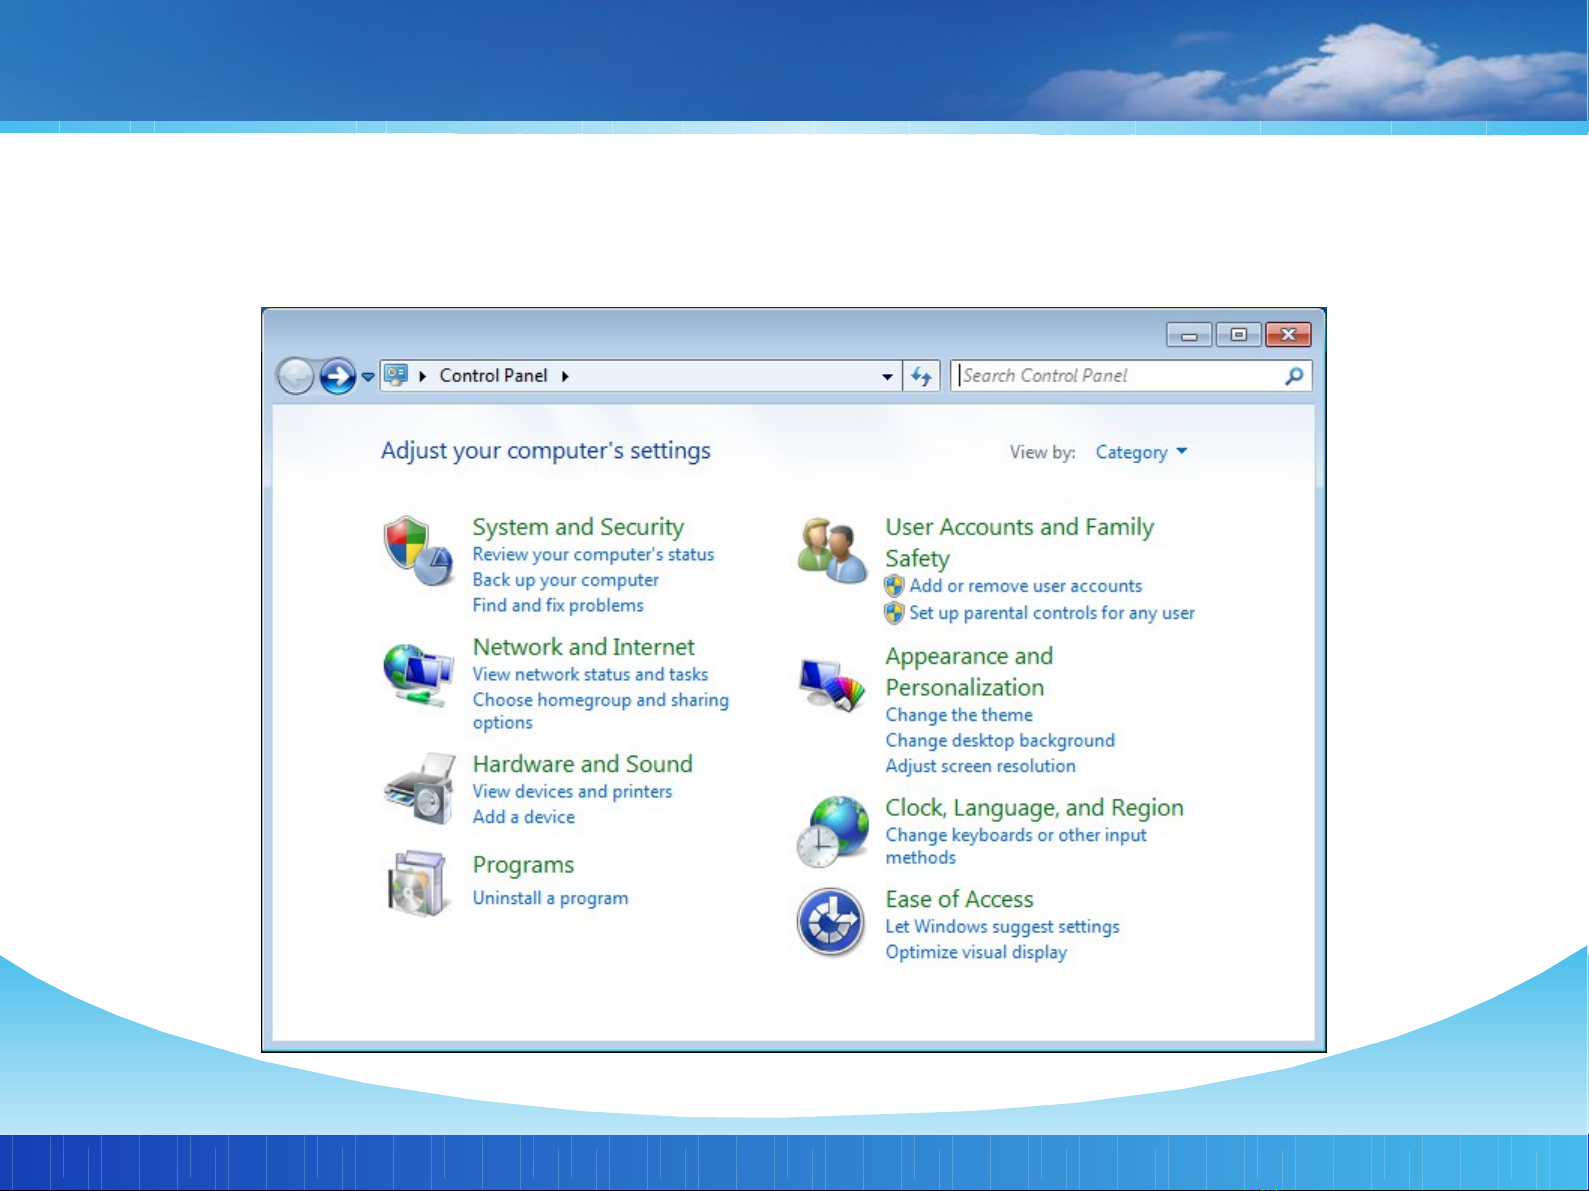Go back with the Back arrow button

(x=296, y=377)
